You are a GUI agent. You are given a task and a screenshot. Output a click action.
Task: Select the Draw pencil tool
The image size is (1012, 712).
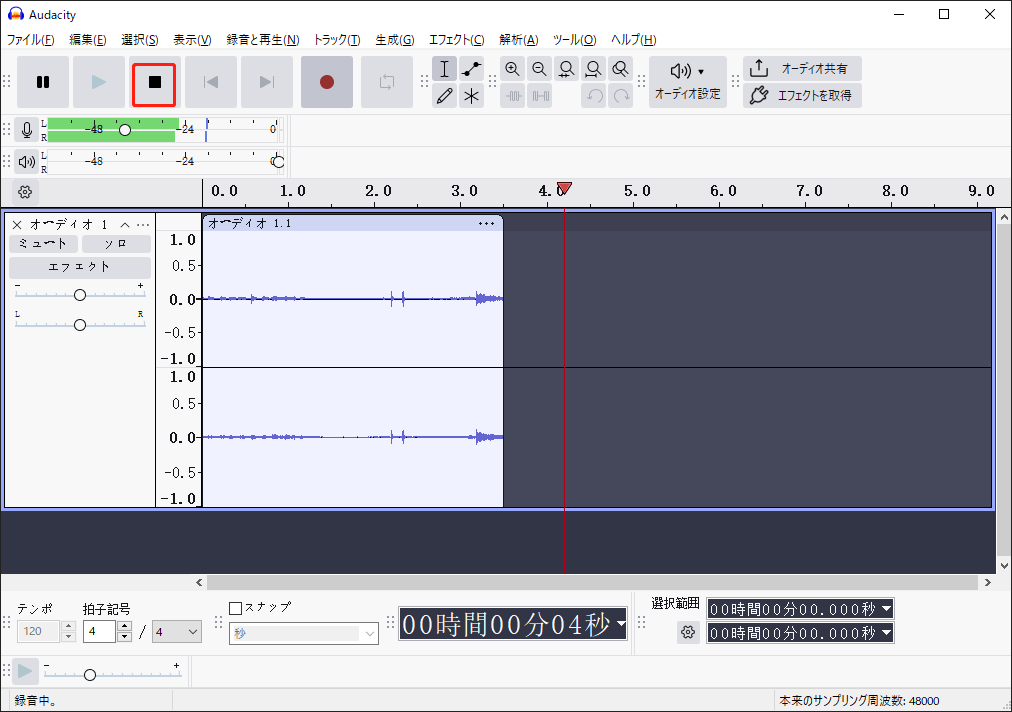(445, 96)
